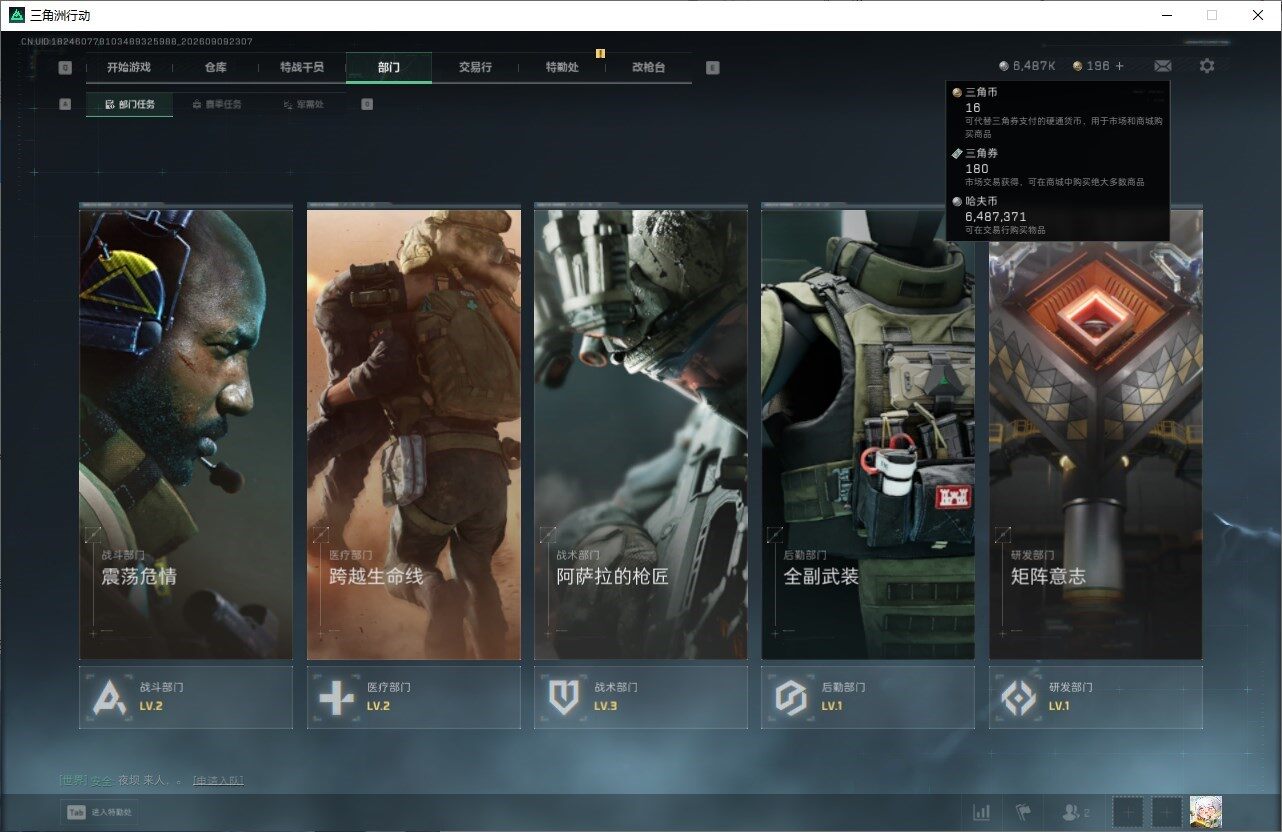1282x832 pixels.
Task: Click the 哈夫币 label in tooltip
Action: point(981,201)
